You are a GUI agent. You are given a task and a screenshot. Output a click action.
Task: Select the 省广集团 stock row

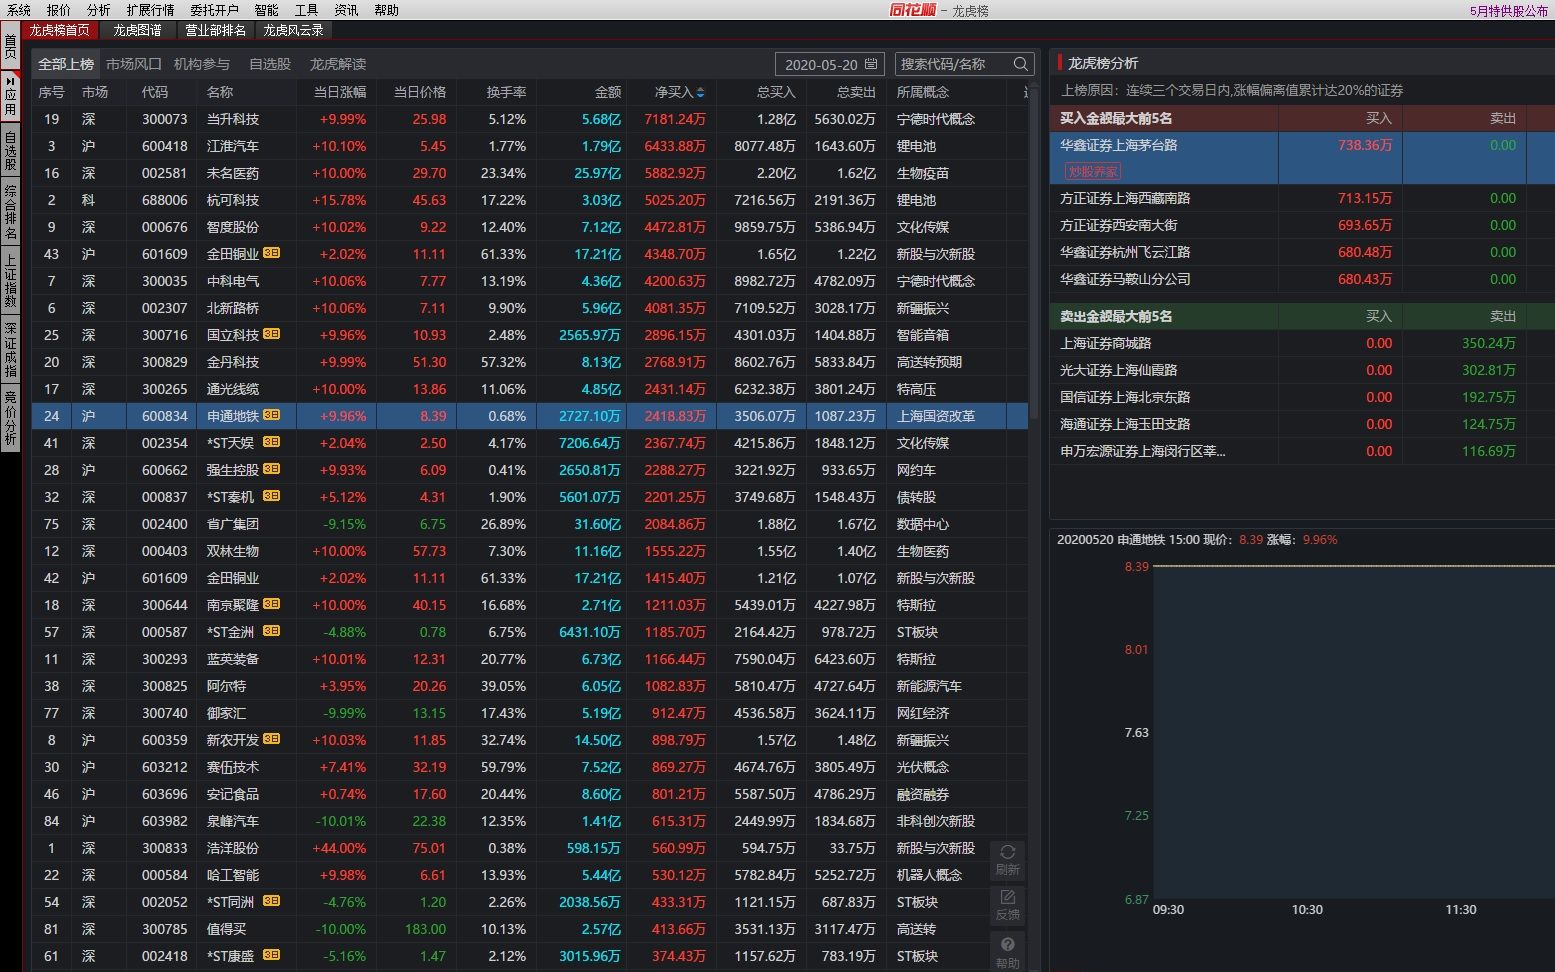[530, 524]
